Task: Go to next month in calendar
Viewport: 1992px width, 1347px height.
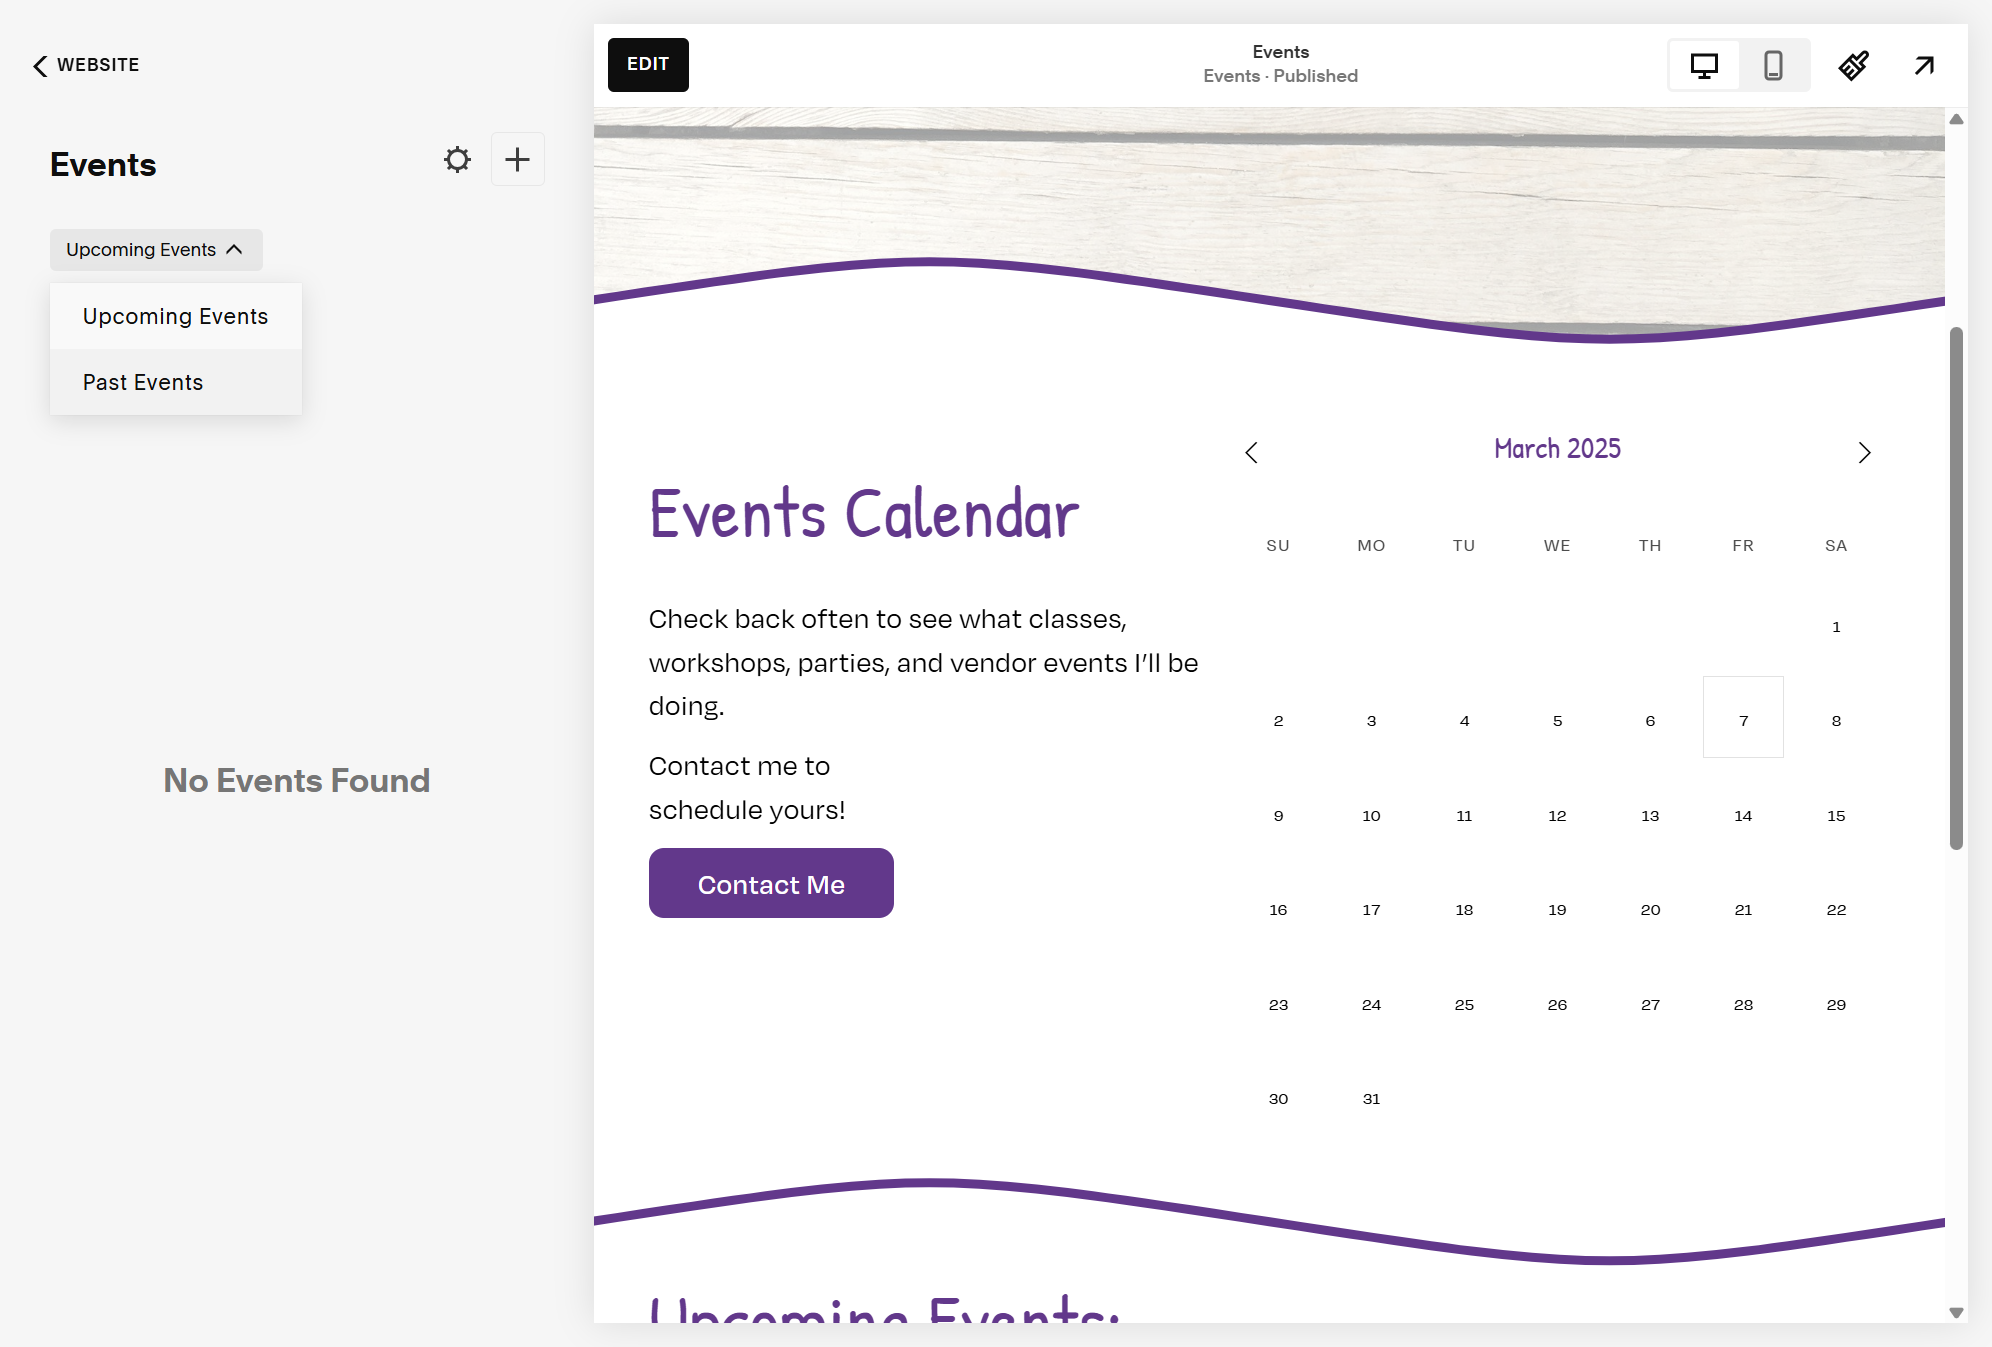Action: (1864, 452)
